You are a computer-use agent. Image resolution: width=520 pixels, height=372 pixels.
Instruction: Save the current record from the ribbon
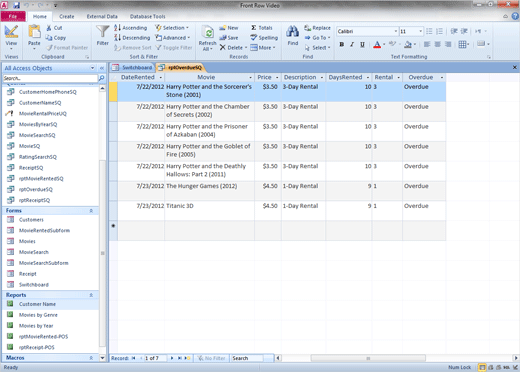coord(229,38)
